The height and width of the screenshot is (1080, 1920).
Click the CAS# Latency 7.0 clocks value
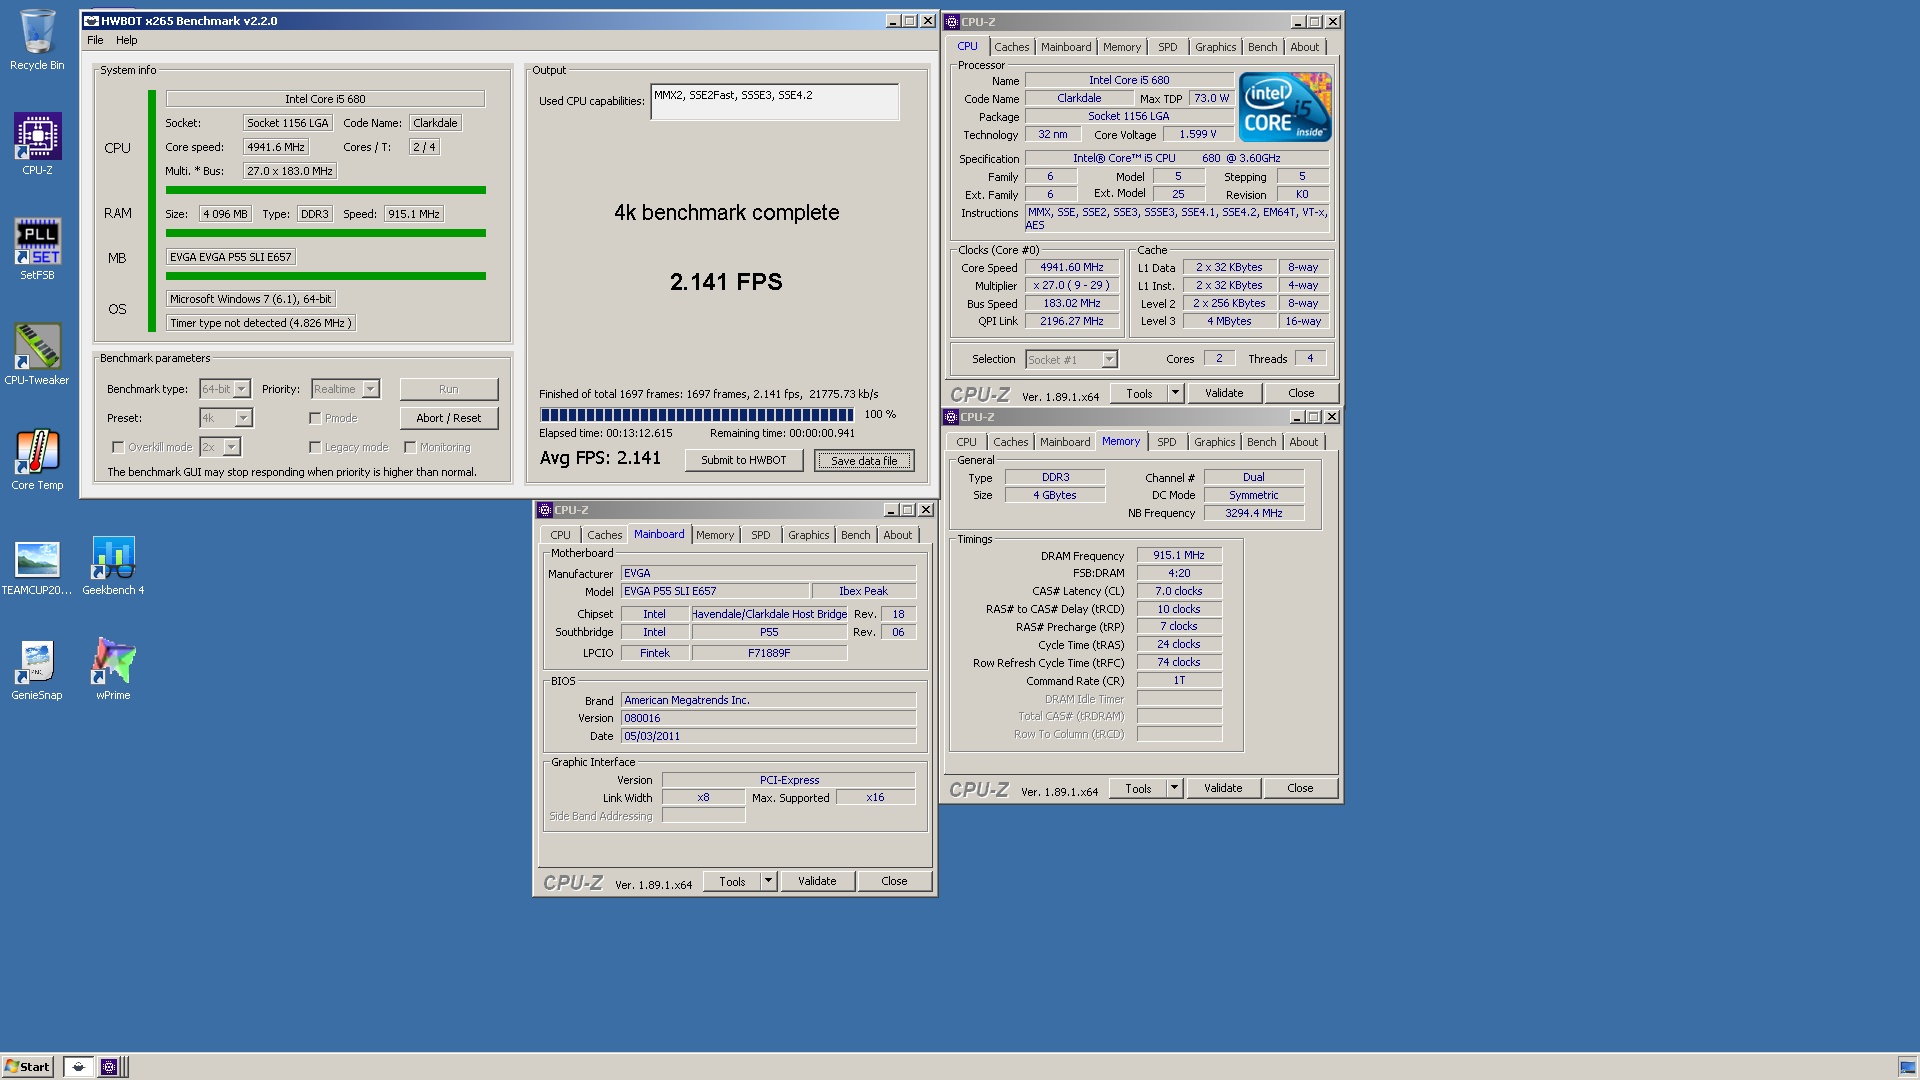click(x=1179, y=591)
